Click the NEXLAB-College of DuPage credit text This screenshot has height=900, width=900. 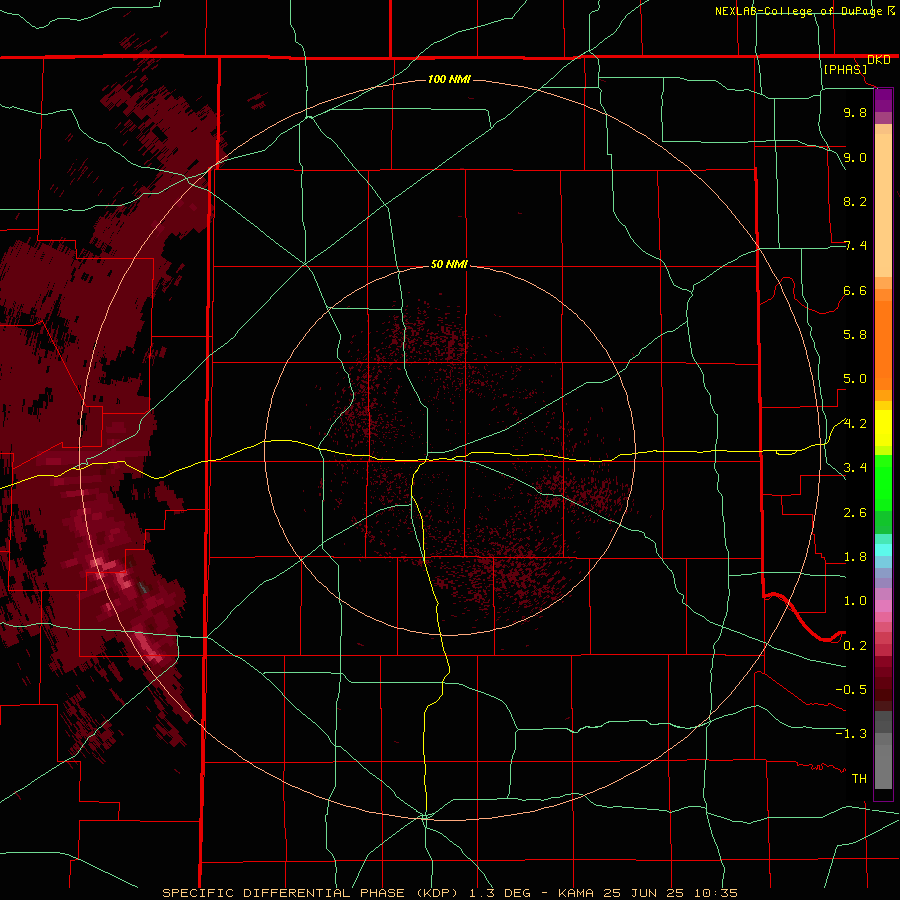799,11
